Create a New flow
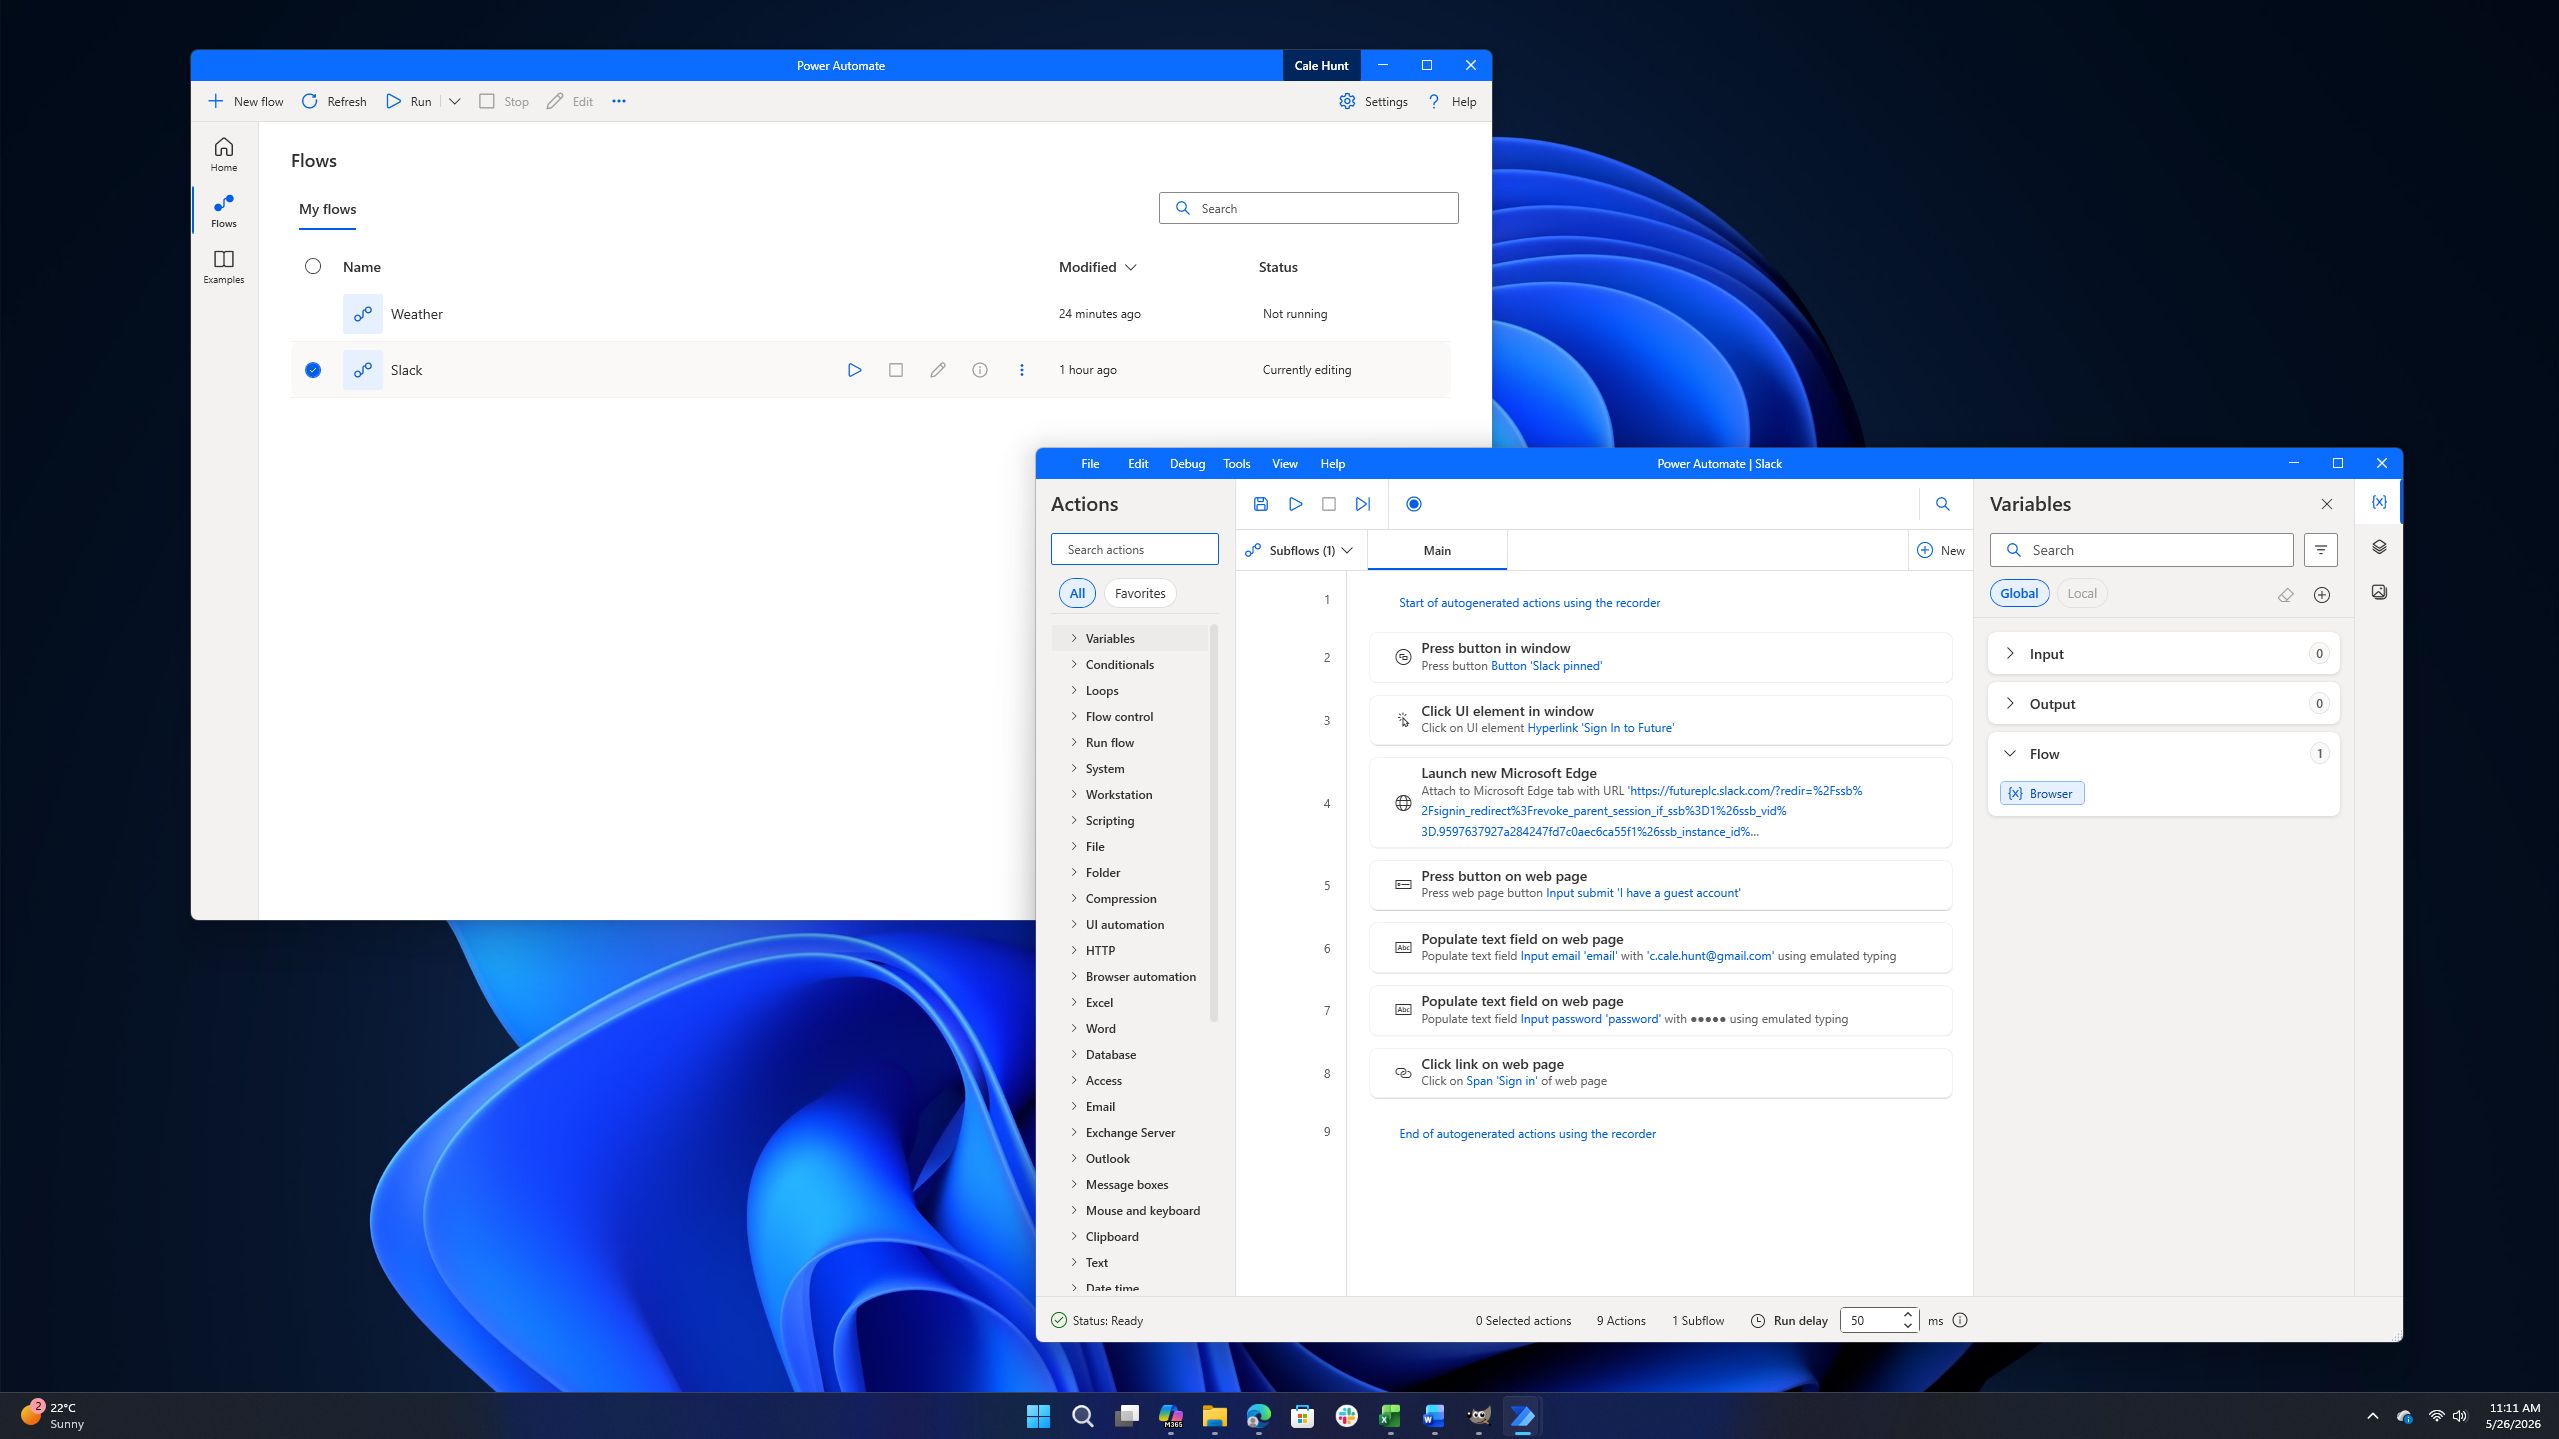 click(x=245, y=101)
